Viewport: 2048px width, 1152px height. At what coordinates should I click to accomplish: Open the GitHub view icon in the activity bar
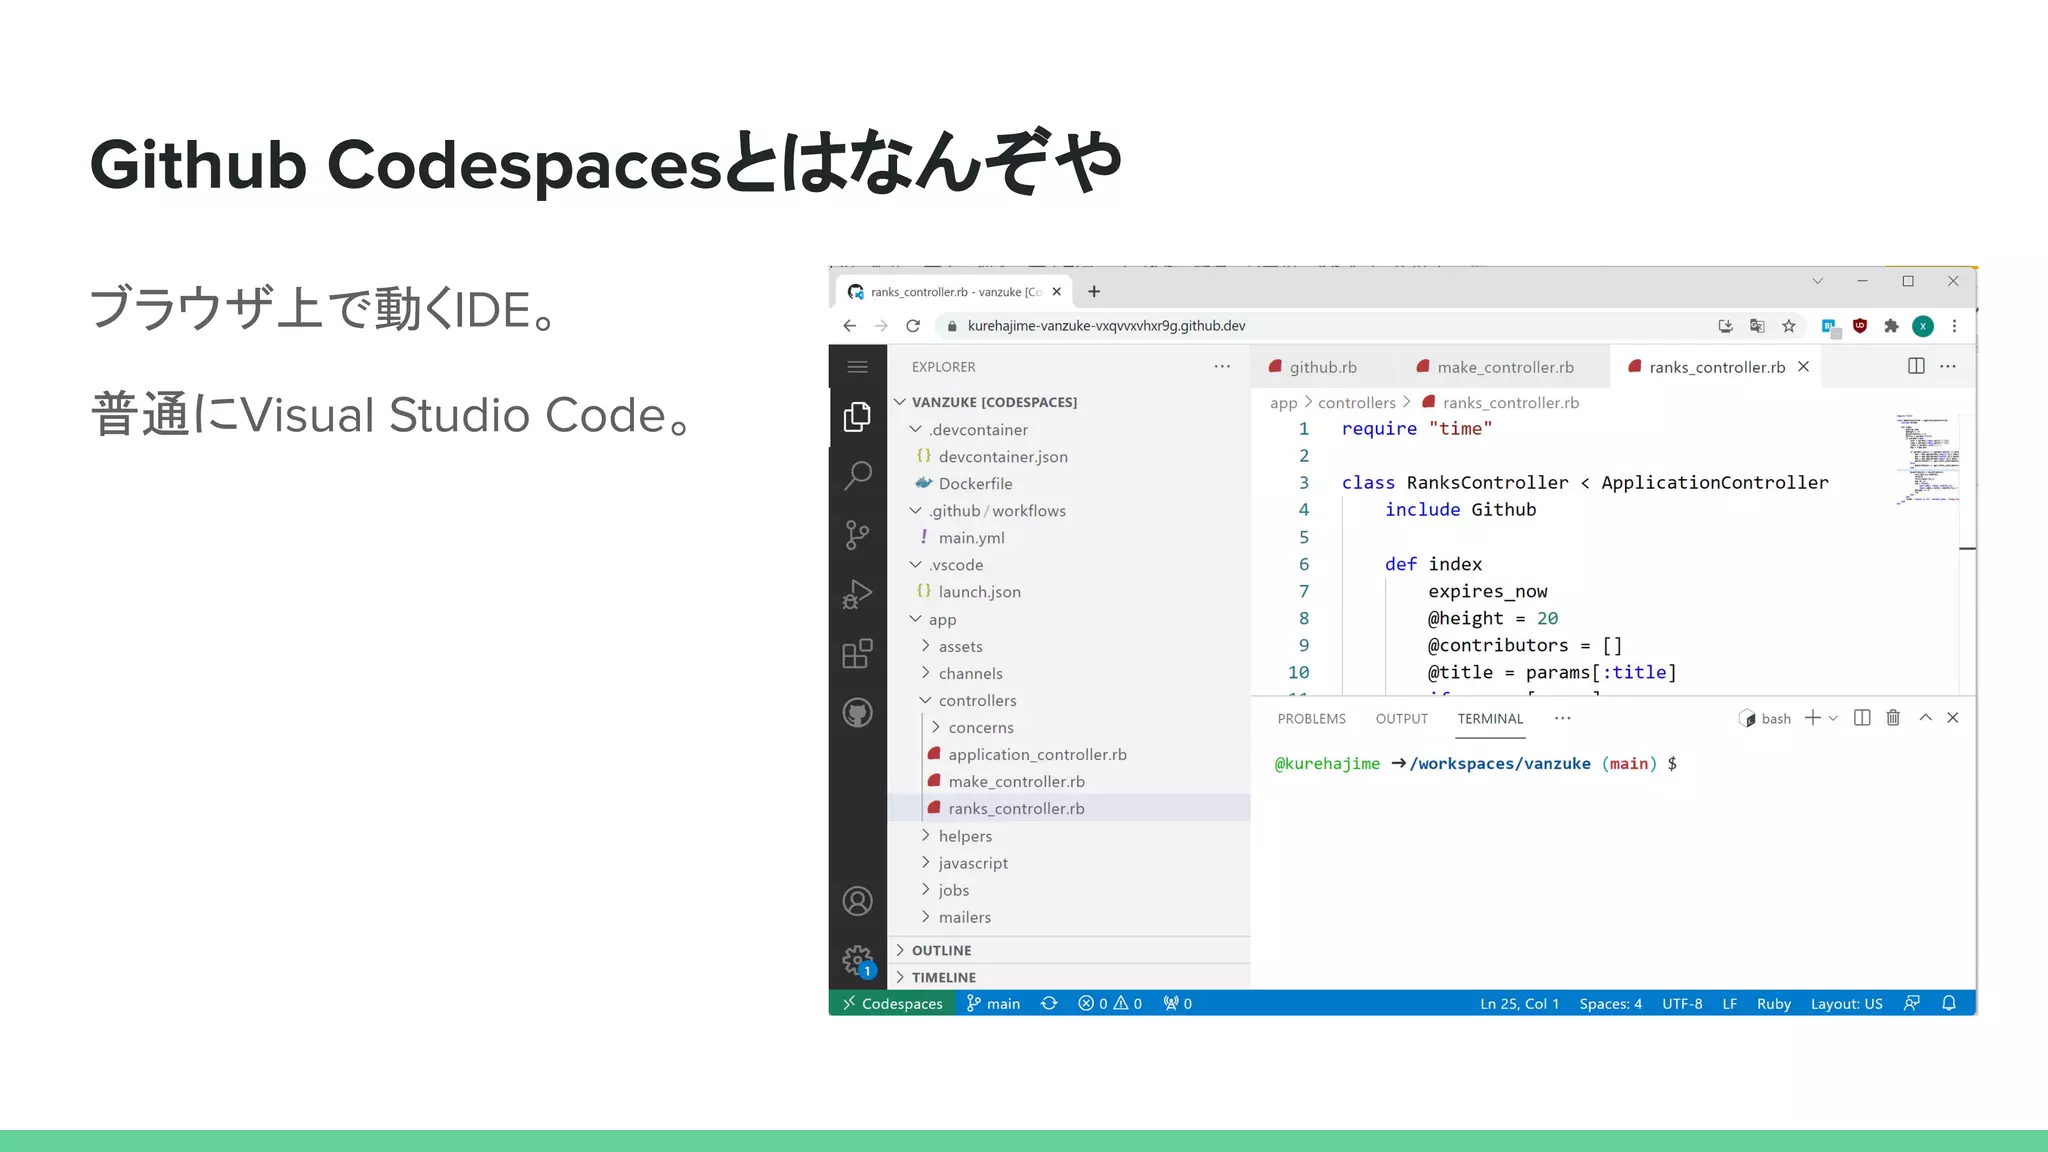tap(857, 713)
